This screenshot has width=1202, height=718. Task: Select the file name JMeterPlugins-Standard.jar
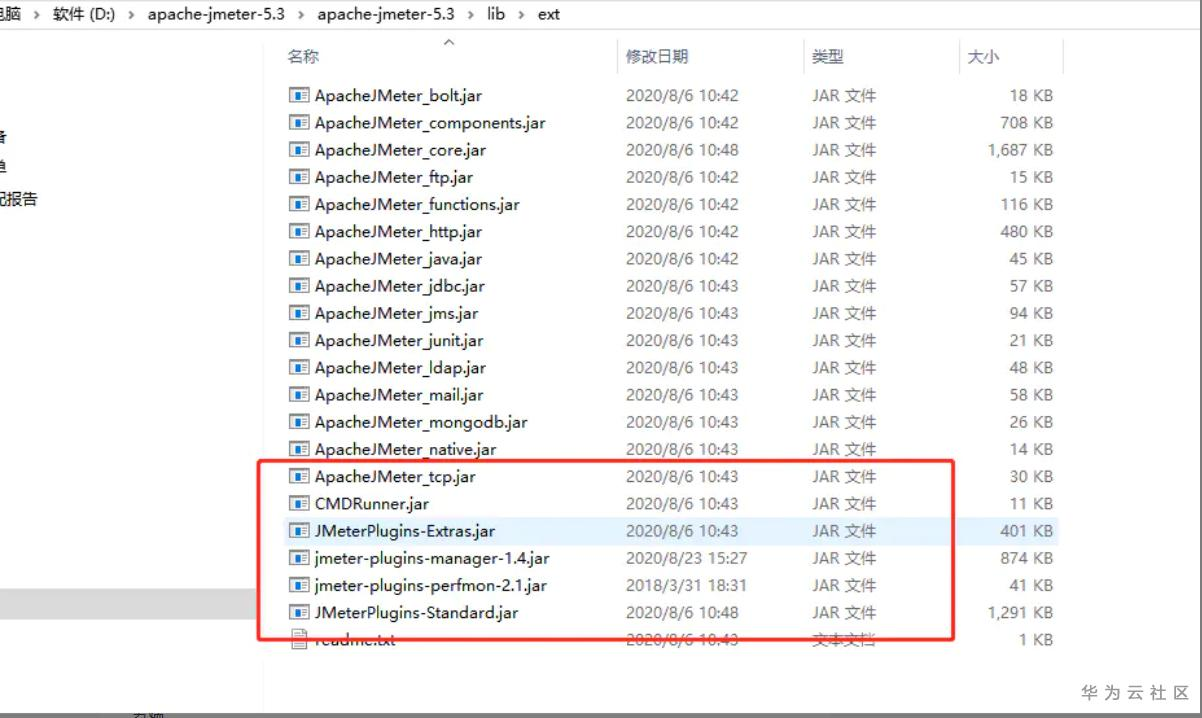tap(416, 612)
